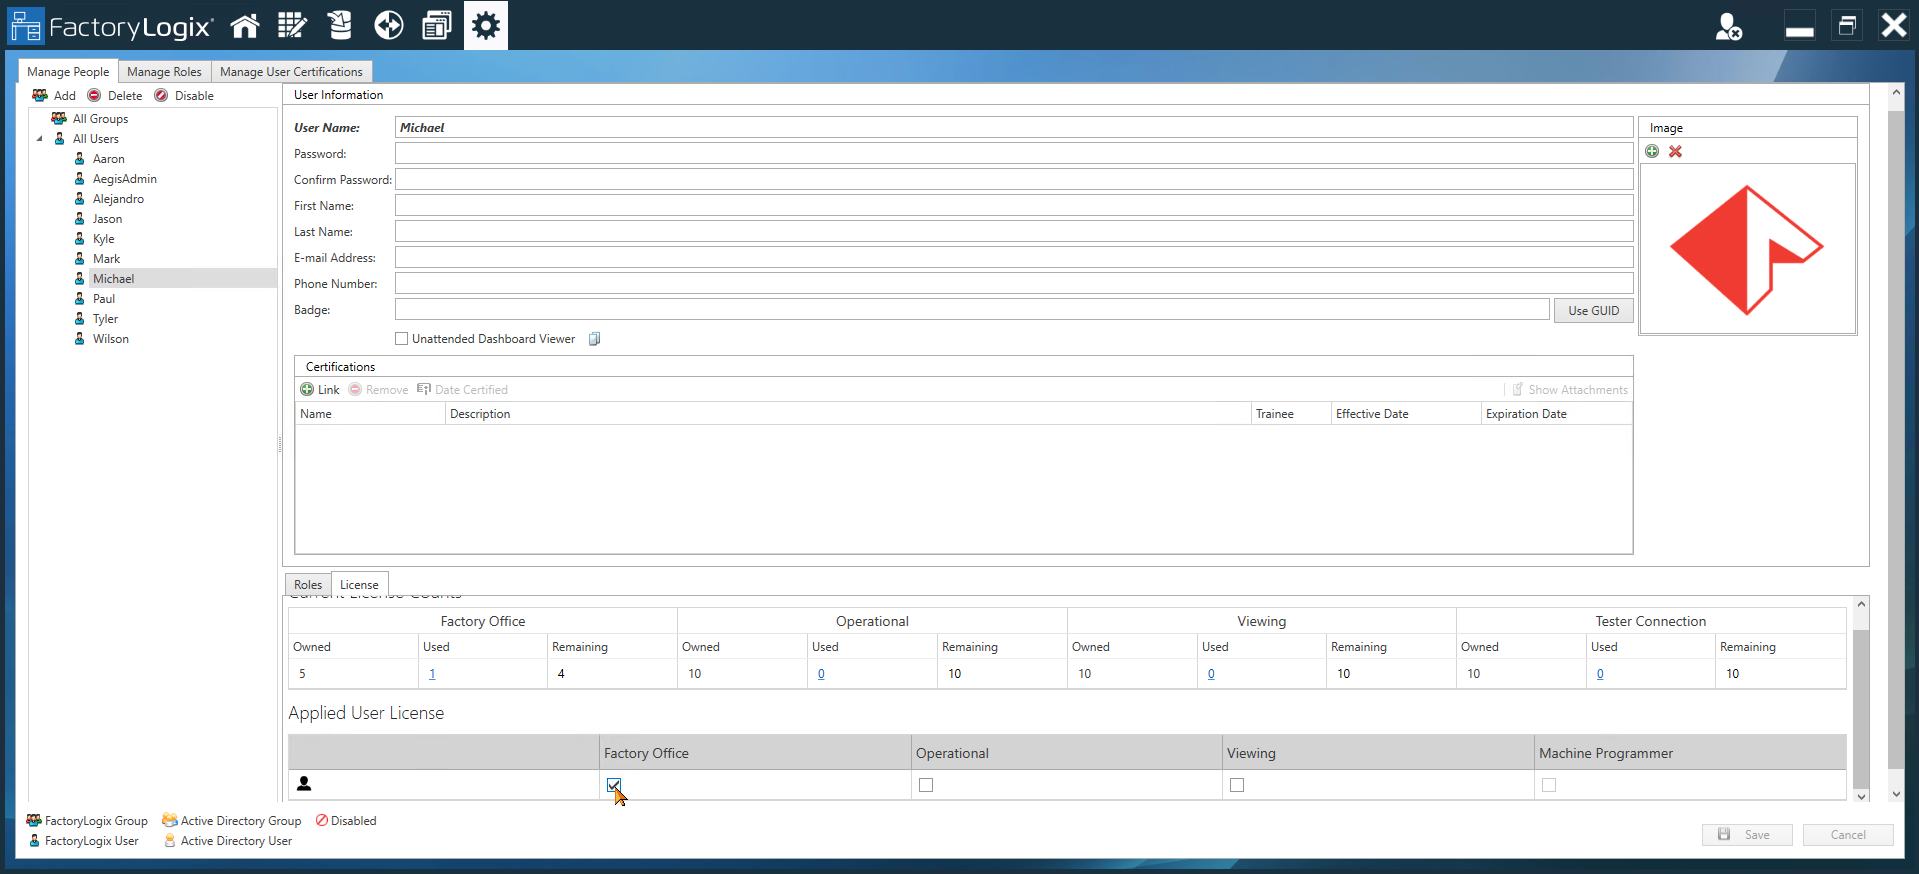Screen dimensions: 1919x874
Task: Uncheck the Factory Office license checkbox
Action: (614, 785)
